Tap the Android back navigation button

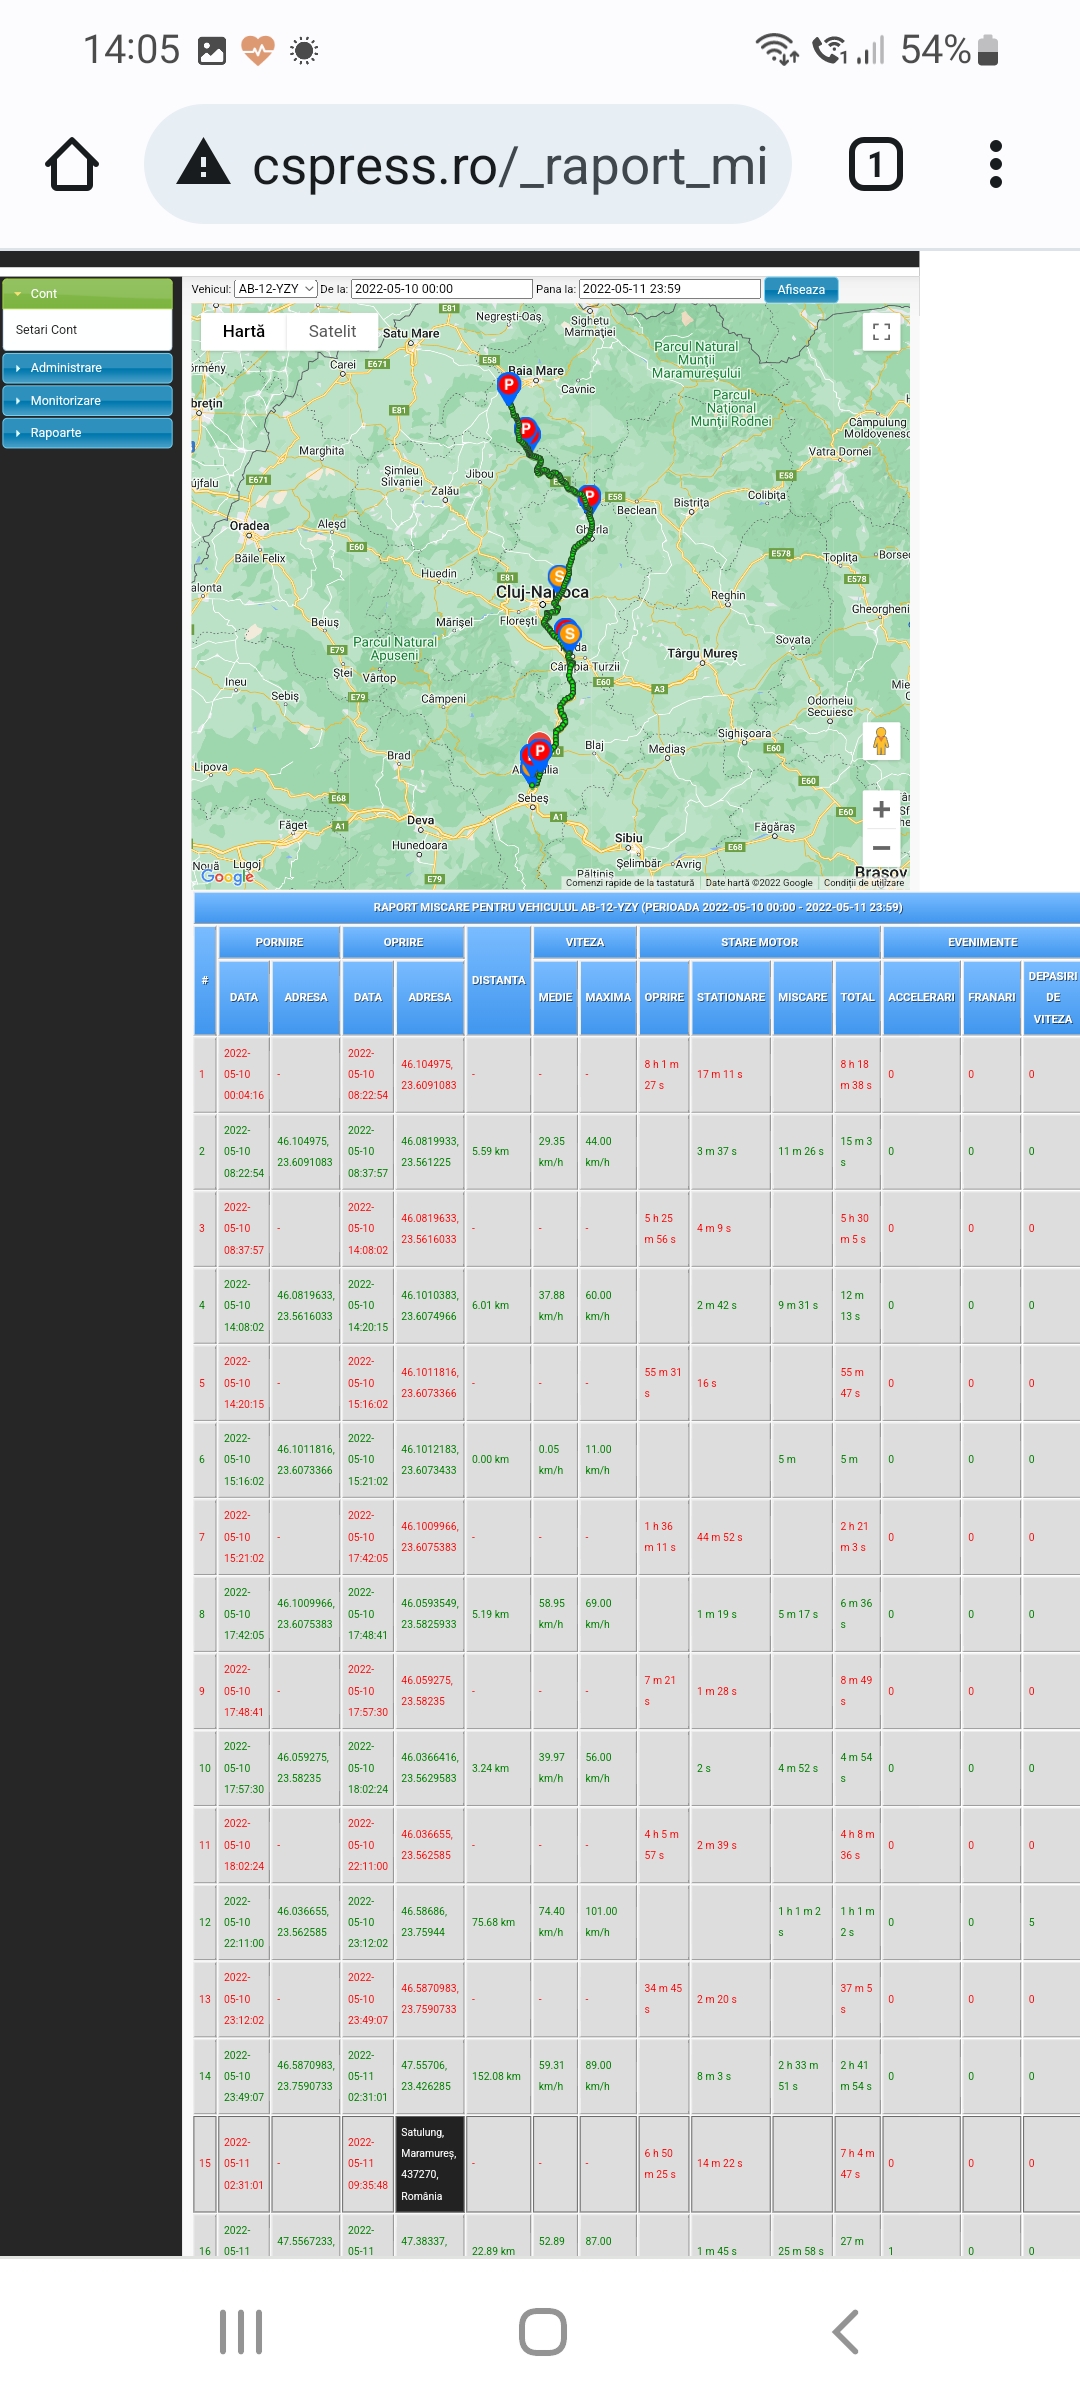(x=845, y=2332)
